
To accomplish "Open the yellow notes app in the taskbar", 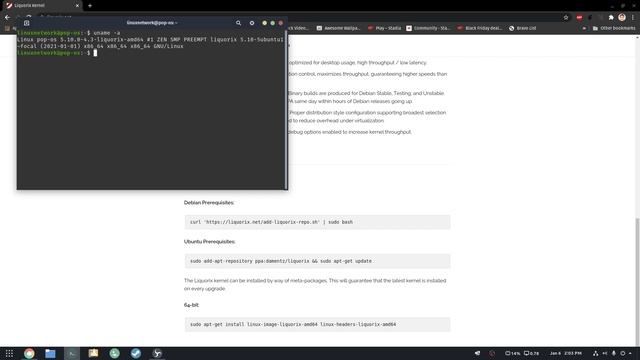I will pyautogui.click(x=93, y=353).
